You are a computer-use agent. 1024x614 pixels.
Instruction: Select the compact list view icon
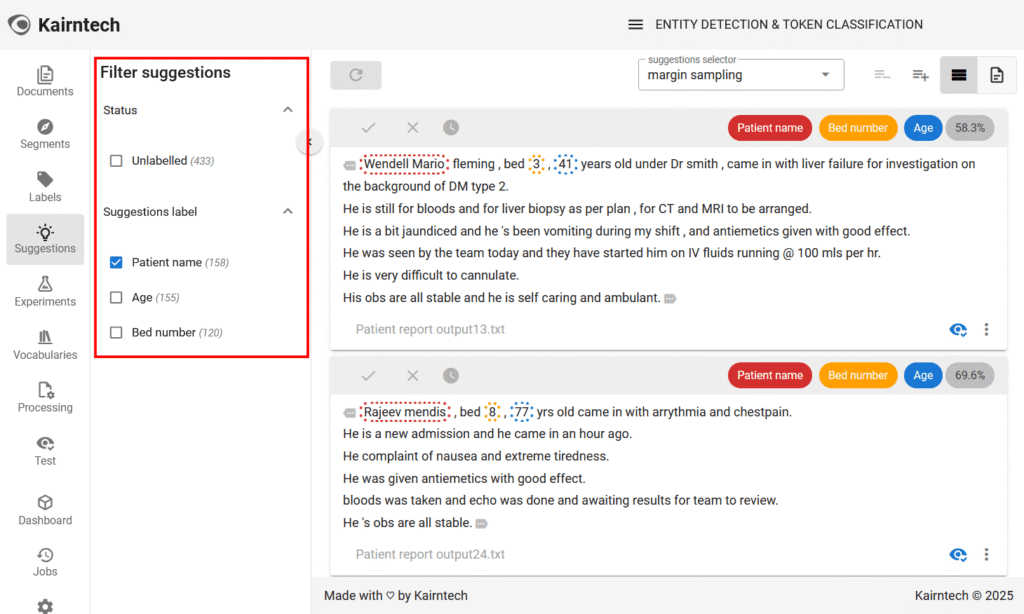click(882, 75)
